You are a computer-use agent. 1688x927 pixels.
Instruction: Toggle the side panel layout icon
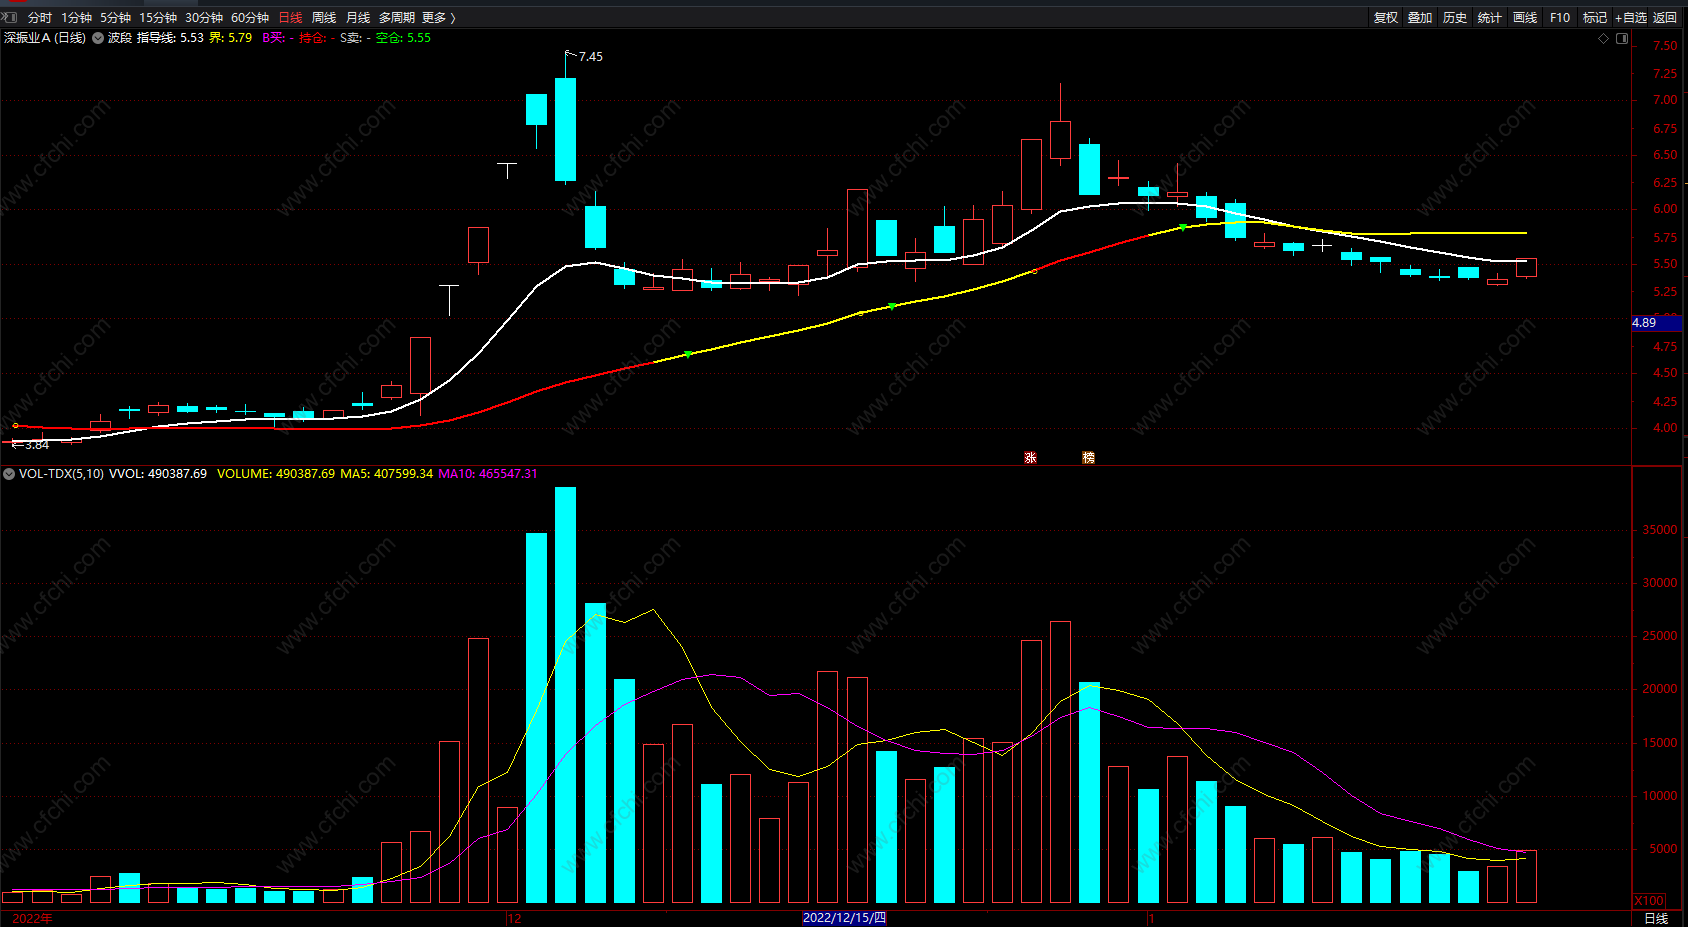coord(1622,38)
